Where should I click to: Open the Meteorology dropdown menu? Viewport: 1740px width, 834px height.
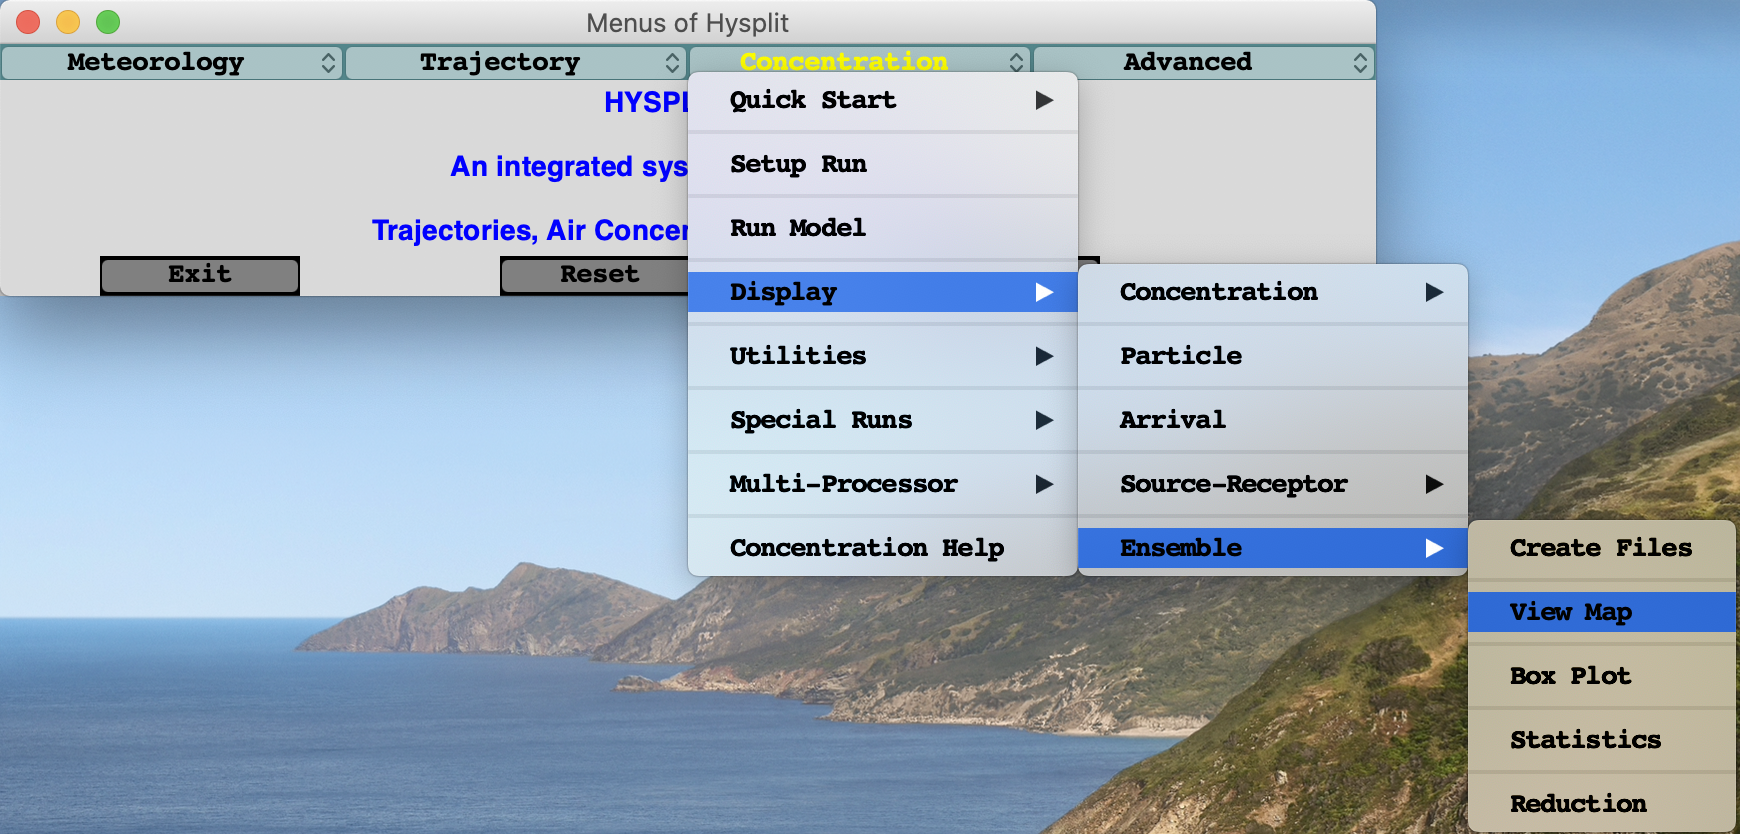171,62
